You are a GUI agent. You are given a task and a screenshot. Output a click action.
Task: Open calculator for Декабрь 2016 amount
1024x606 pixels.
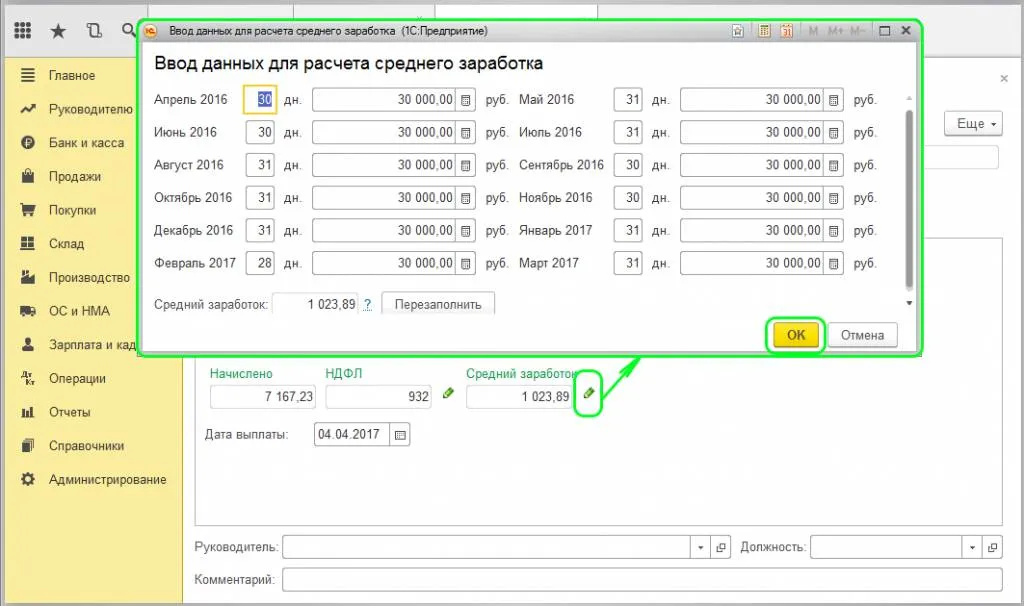pyautogui.click(x=466, y=231)
